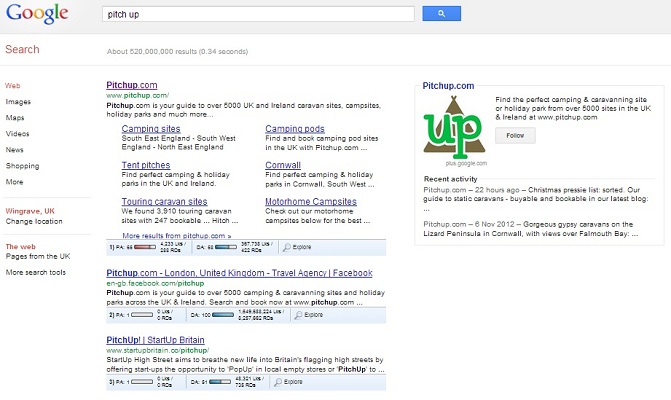Image resolution: width=671 pixels, height=400 pixels.
Task: Click 'More results from pitchup.com'
Action: 177,235
